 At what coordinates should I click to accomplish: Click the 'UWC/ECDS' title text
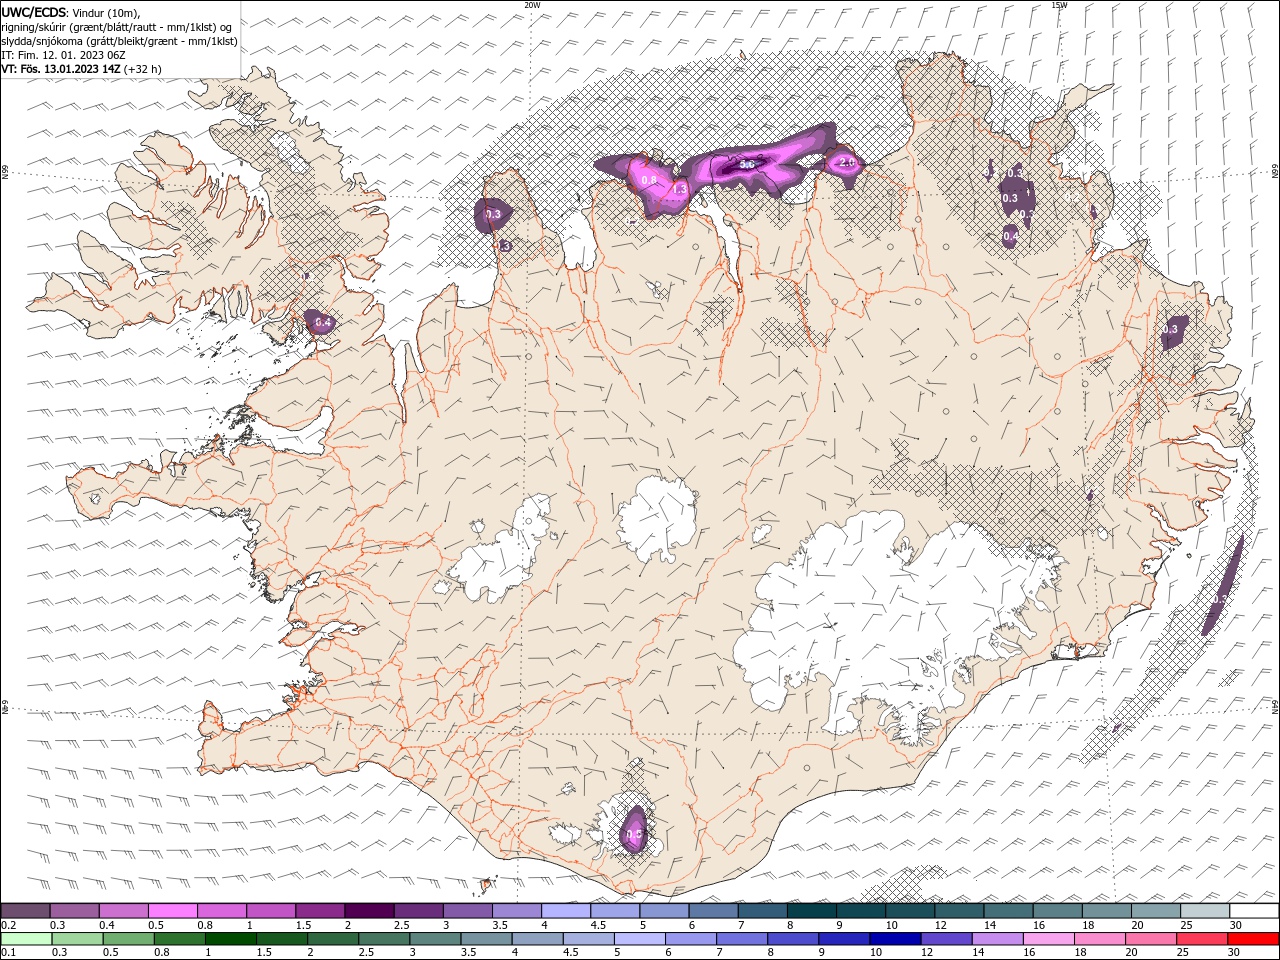click(x=34, y=12)
